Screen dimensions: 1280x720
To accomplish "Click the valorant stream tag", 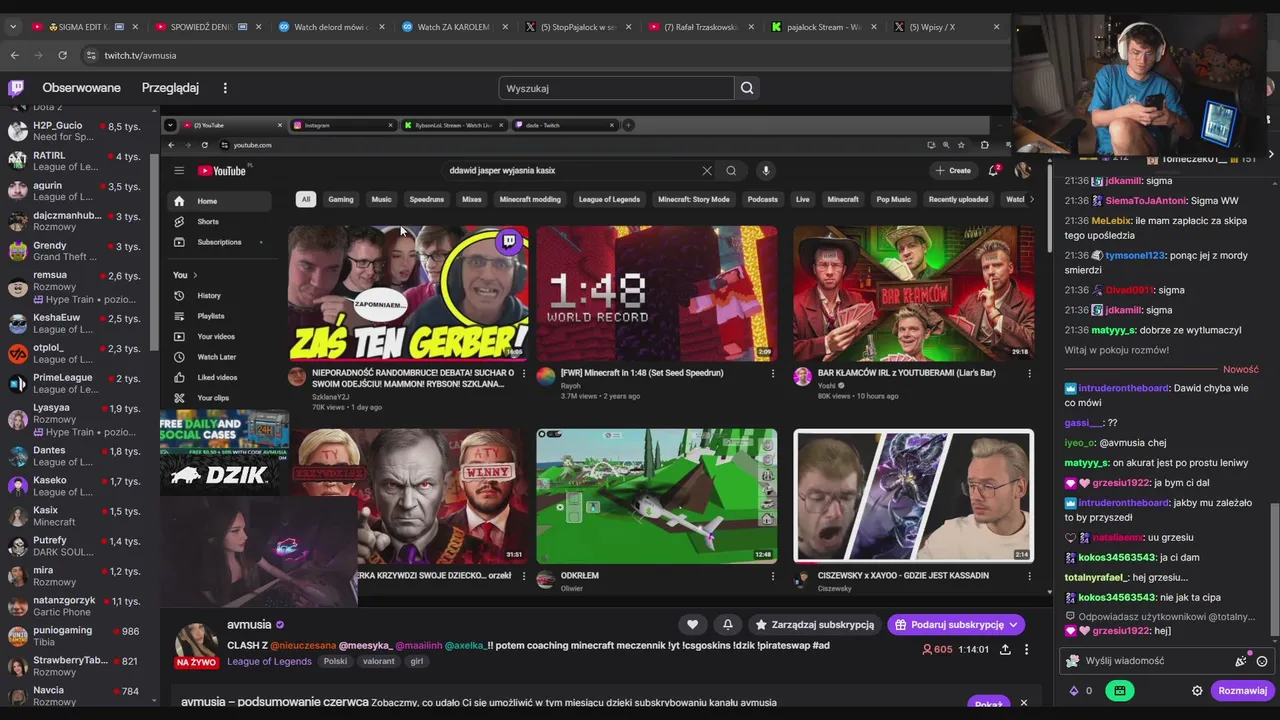I will [x=379, y=661].
